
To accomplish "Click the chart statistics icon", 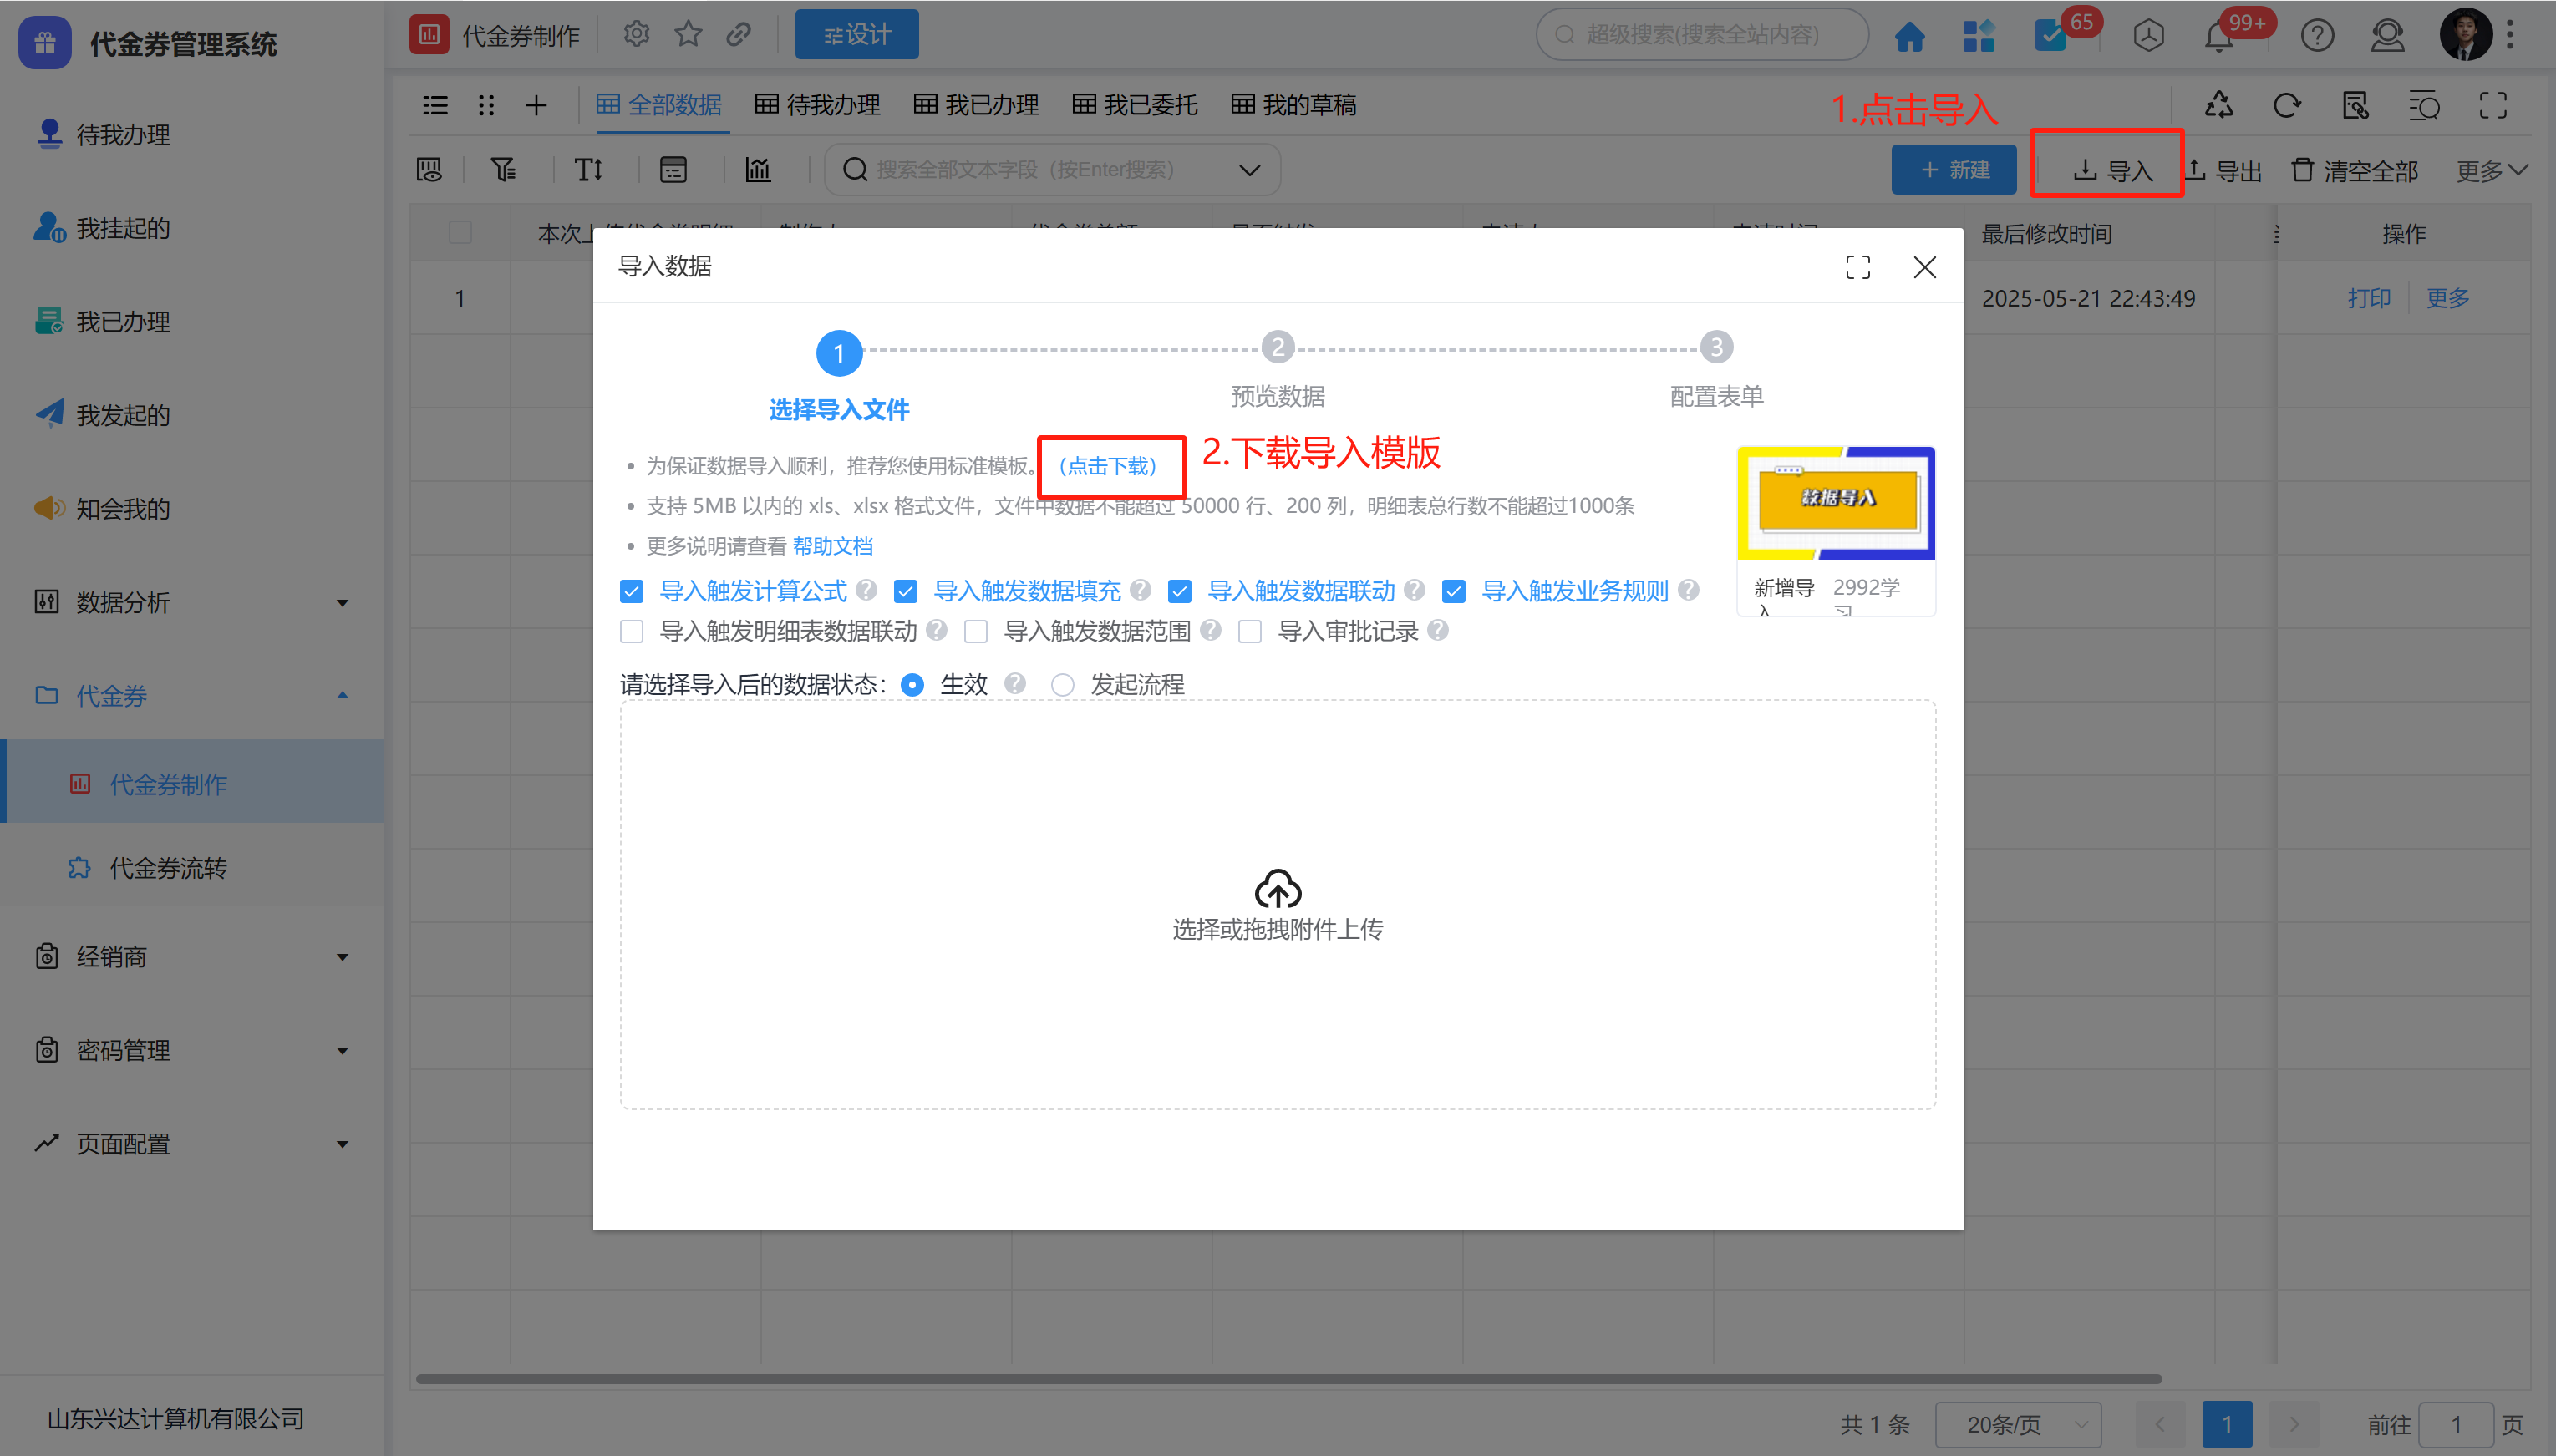I will pyautogui.click(x=758, y=170).
